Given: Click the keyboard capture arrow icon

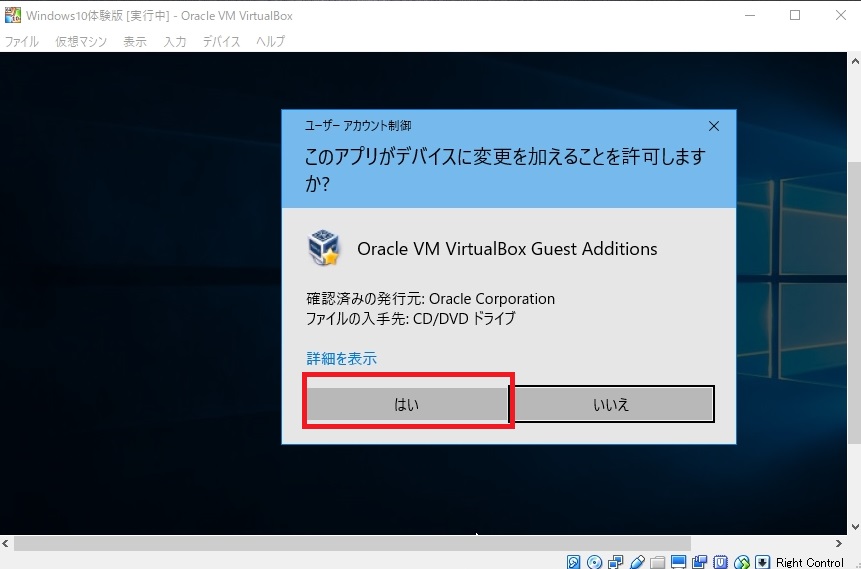Looking at the screenshot, I should point(763,562).
